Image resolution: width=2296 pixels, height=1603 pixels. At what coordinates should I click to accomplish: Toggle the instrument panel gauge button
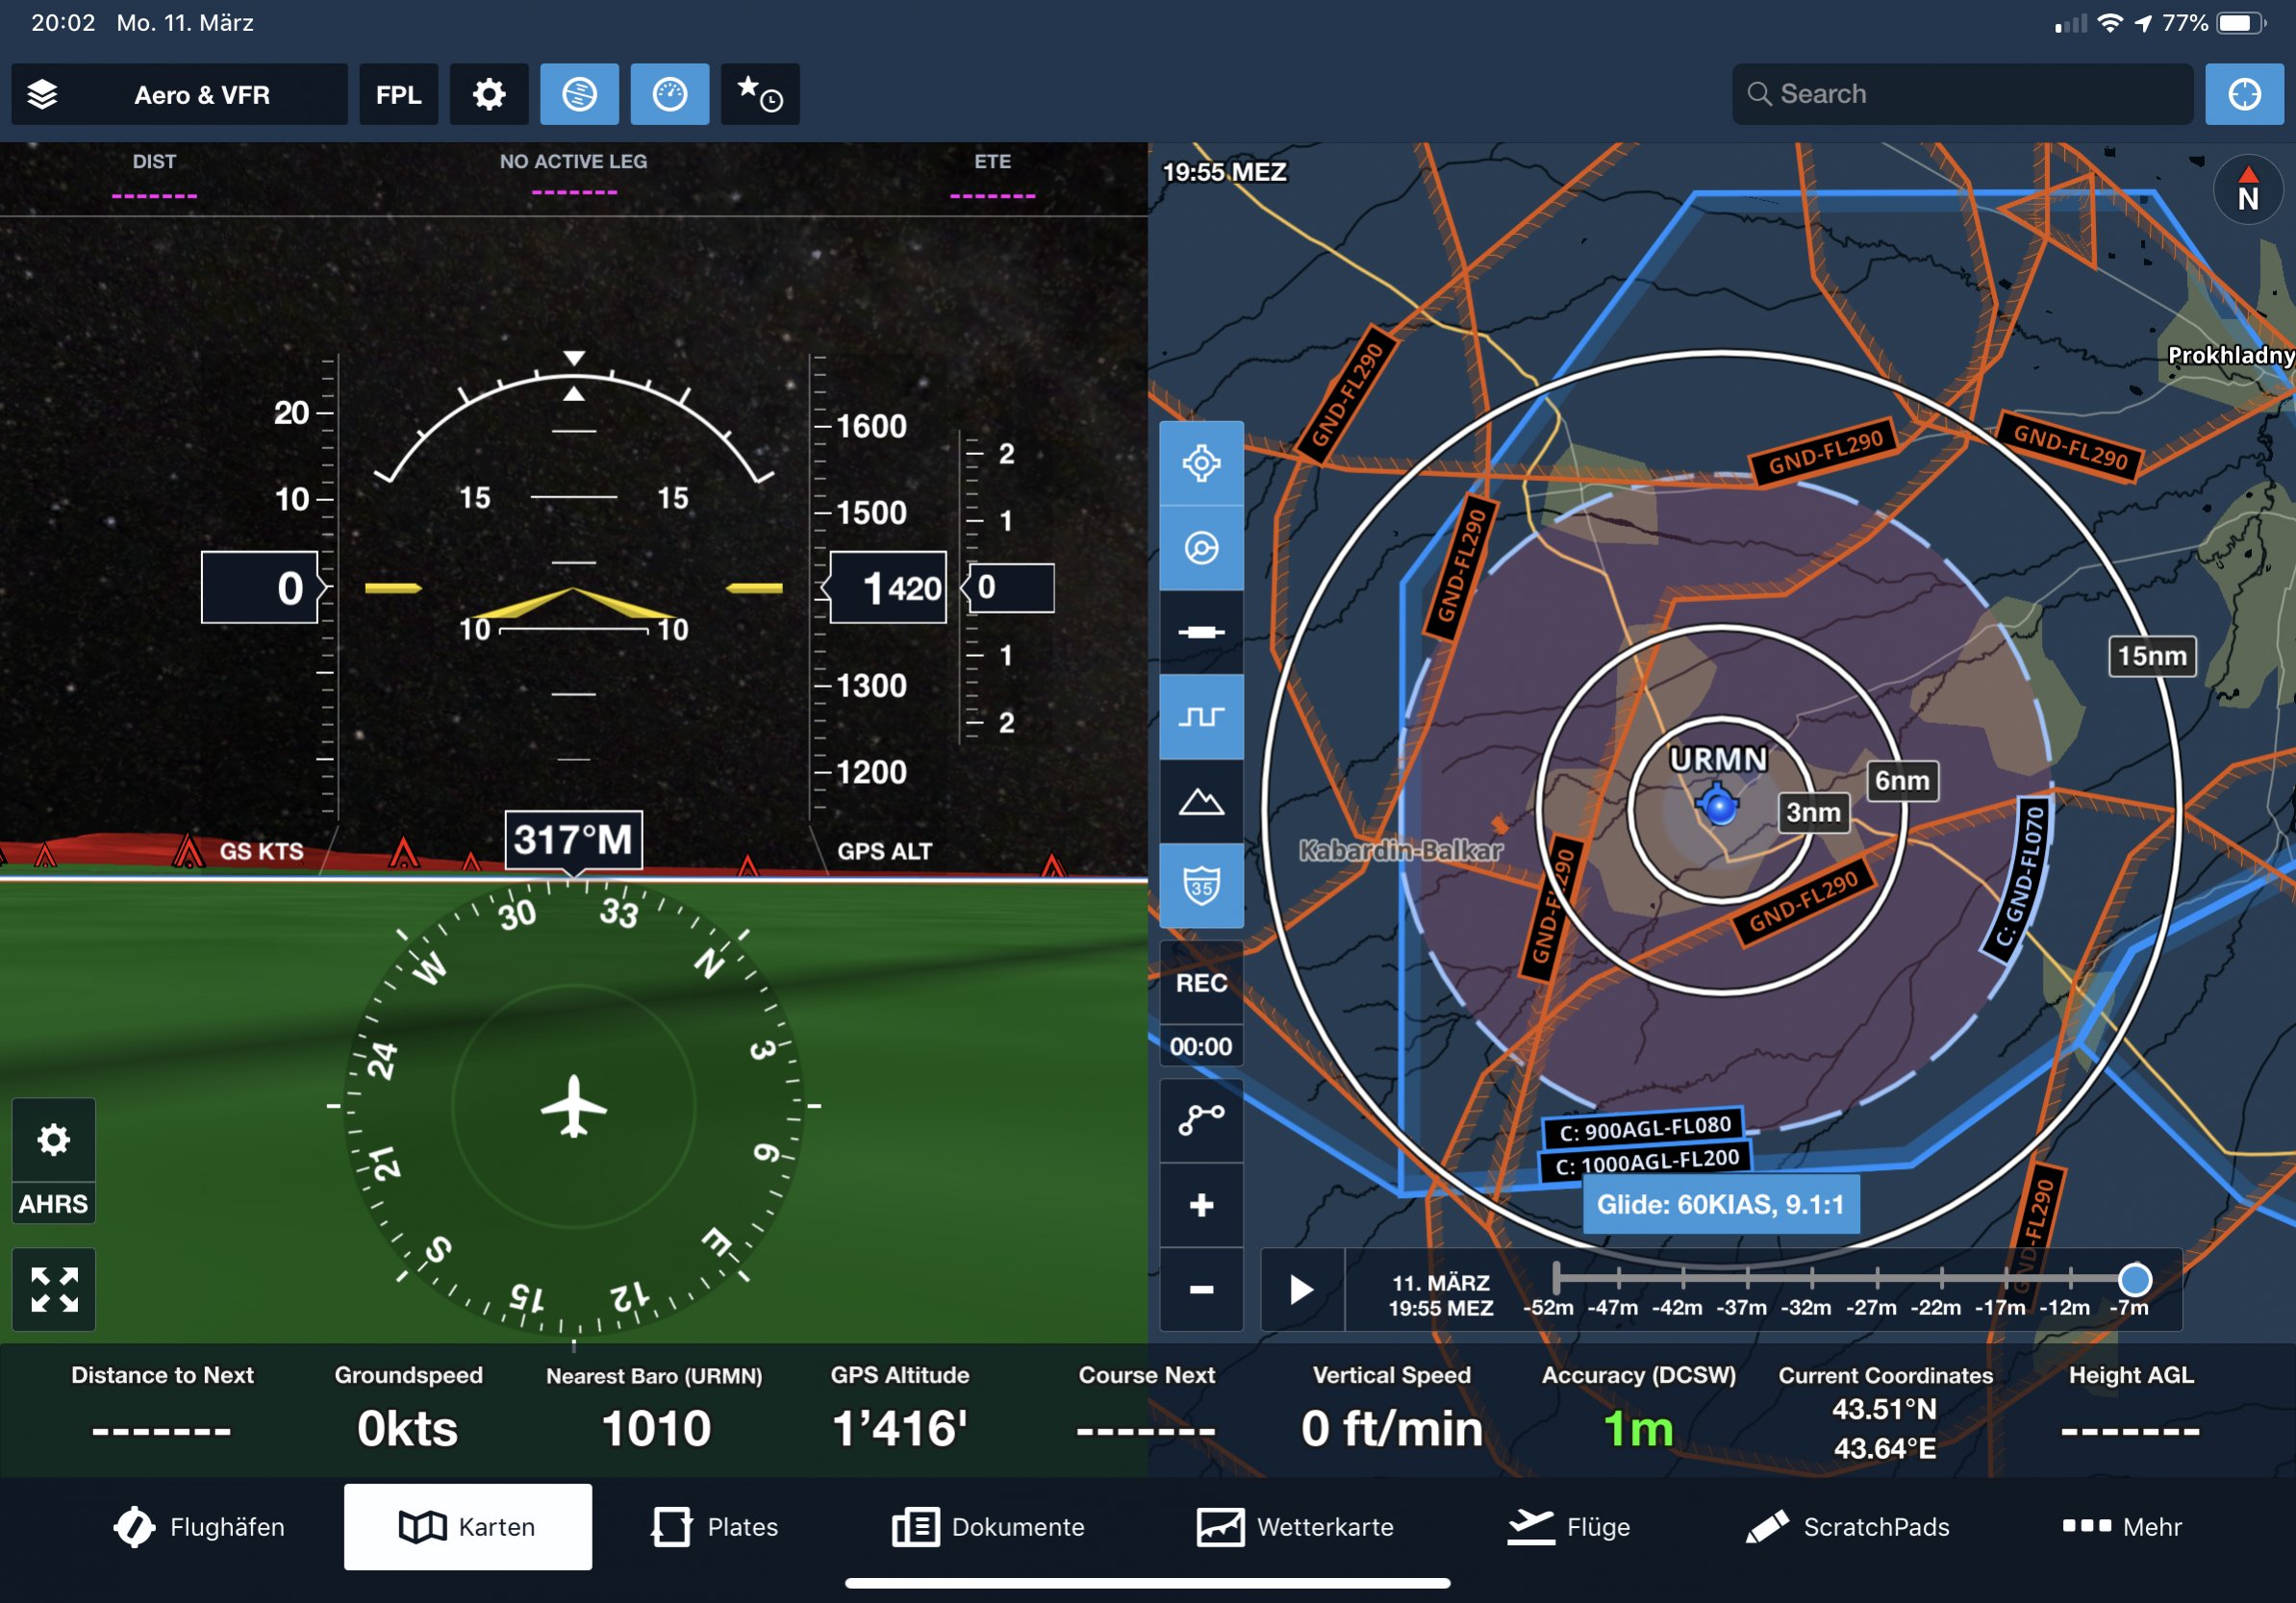tap(669, 95)
